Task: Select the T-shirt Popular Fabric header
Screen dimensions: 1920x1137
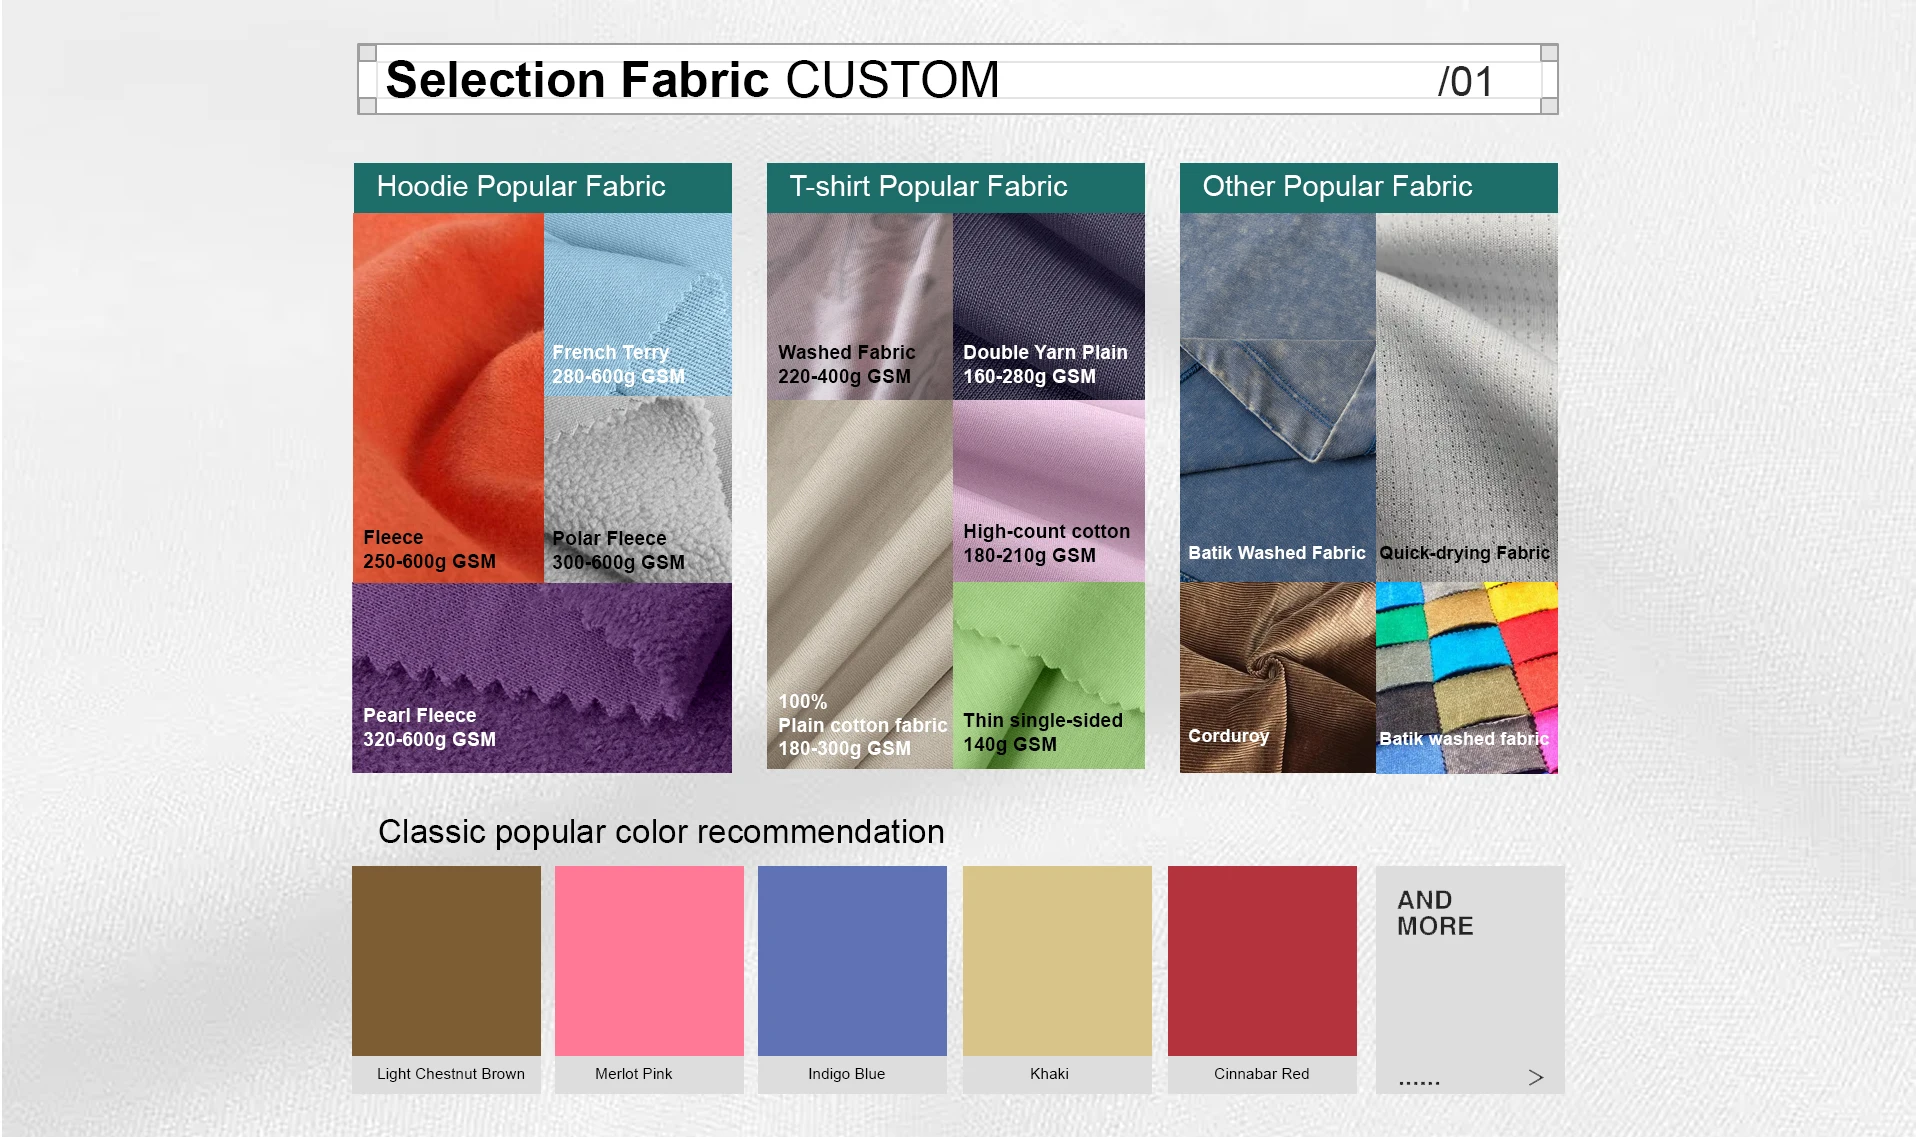Action: tap(955, 187)
